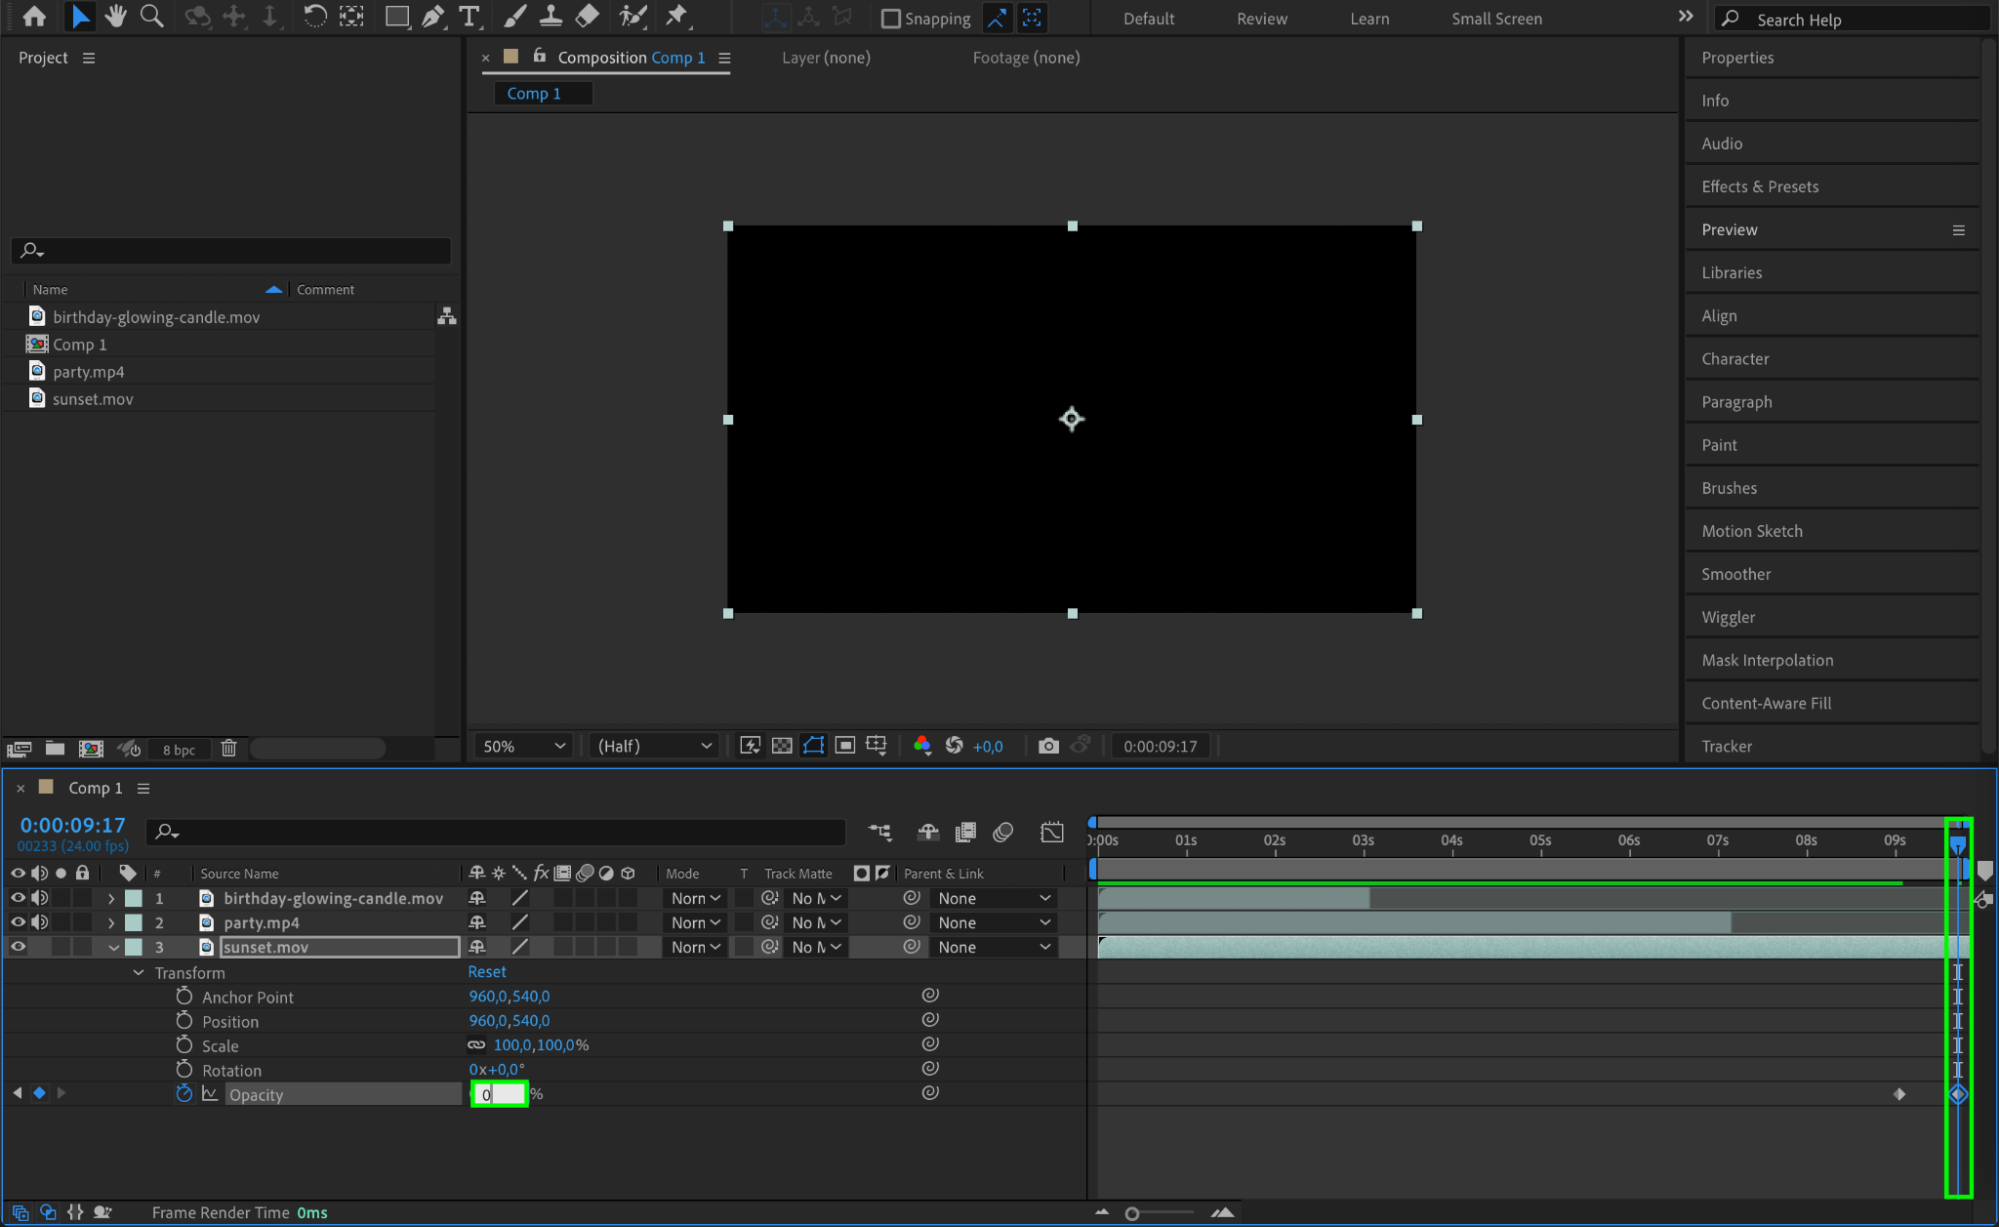Select the Pen tool in toolbar
Image resolution: width=1999 pixels, height=1227 pixels.
tap(433, 17)
